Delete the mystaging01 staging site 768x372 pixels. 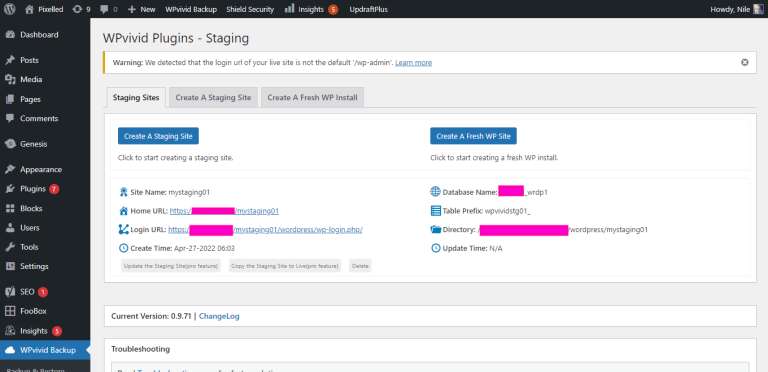tap(360, 266)
